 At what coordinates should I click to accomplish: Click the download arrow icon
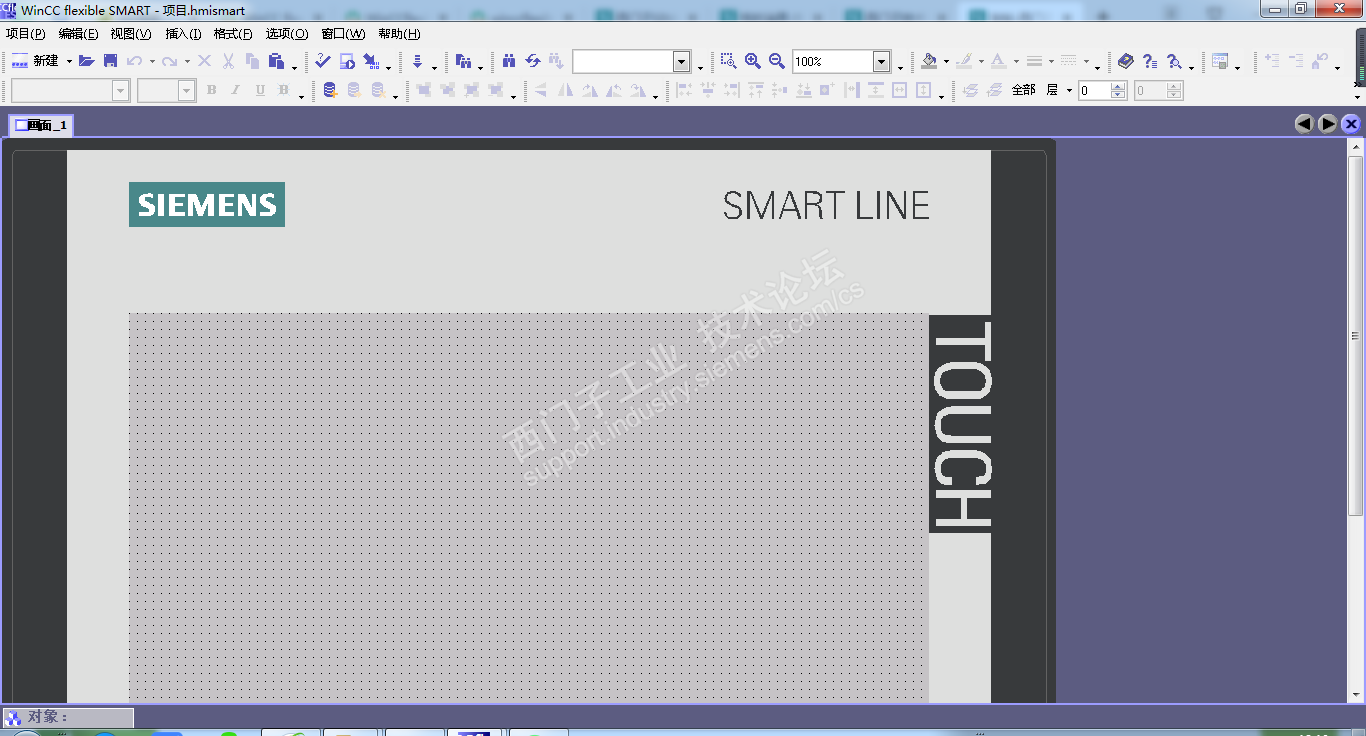click(418, 61)
